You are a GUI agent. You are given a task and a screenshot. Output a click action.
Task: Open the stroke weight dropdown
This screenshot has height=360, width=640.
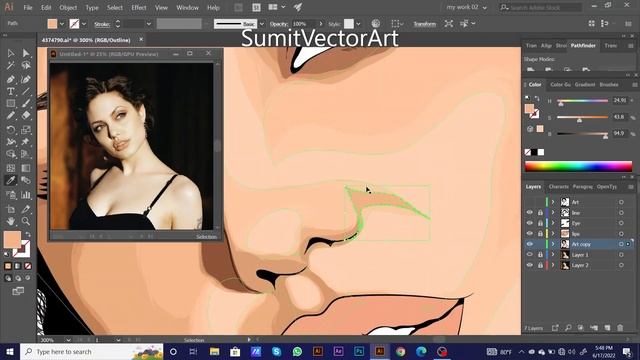click(x=149, y=24)
